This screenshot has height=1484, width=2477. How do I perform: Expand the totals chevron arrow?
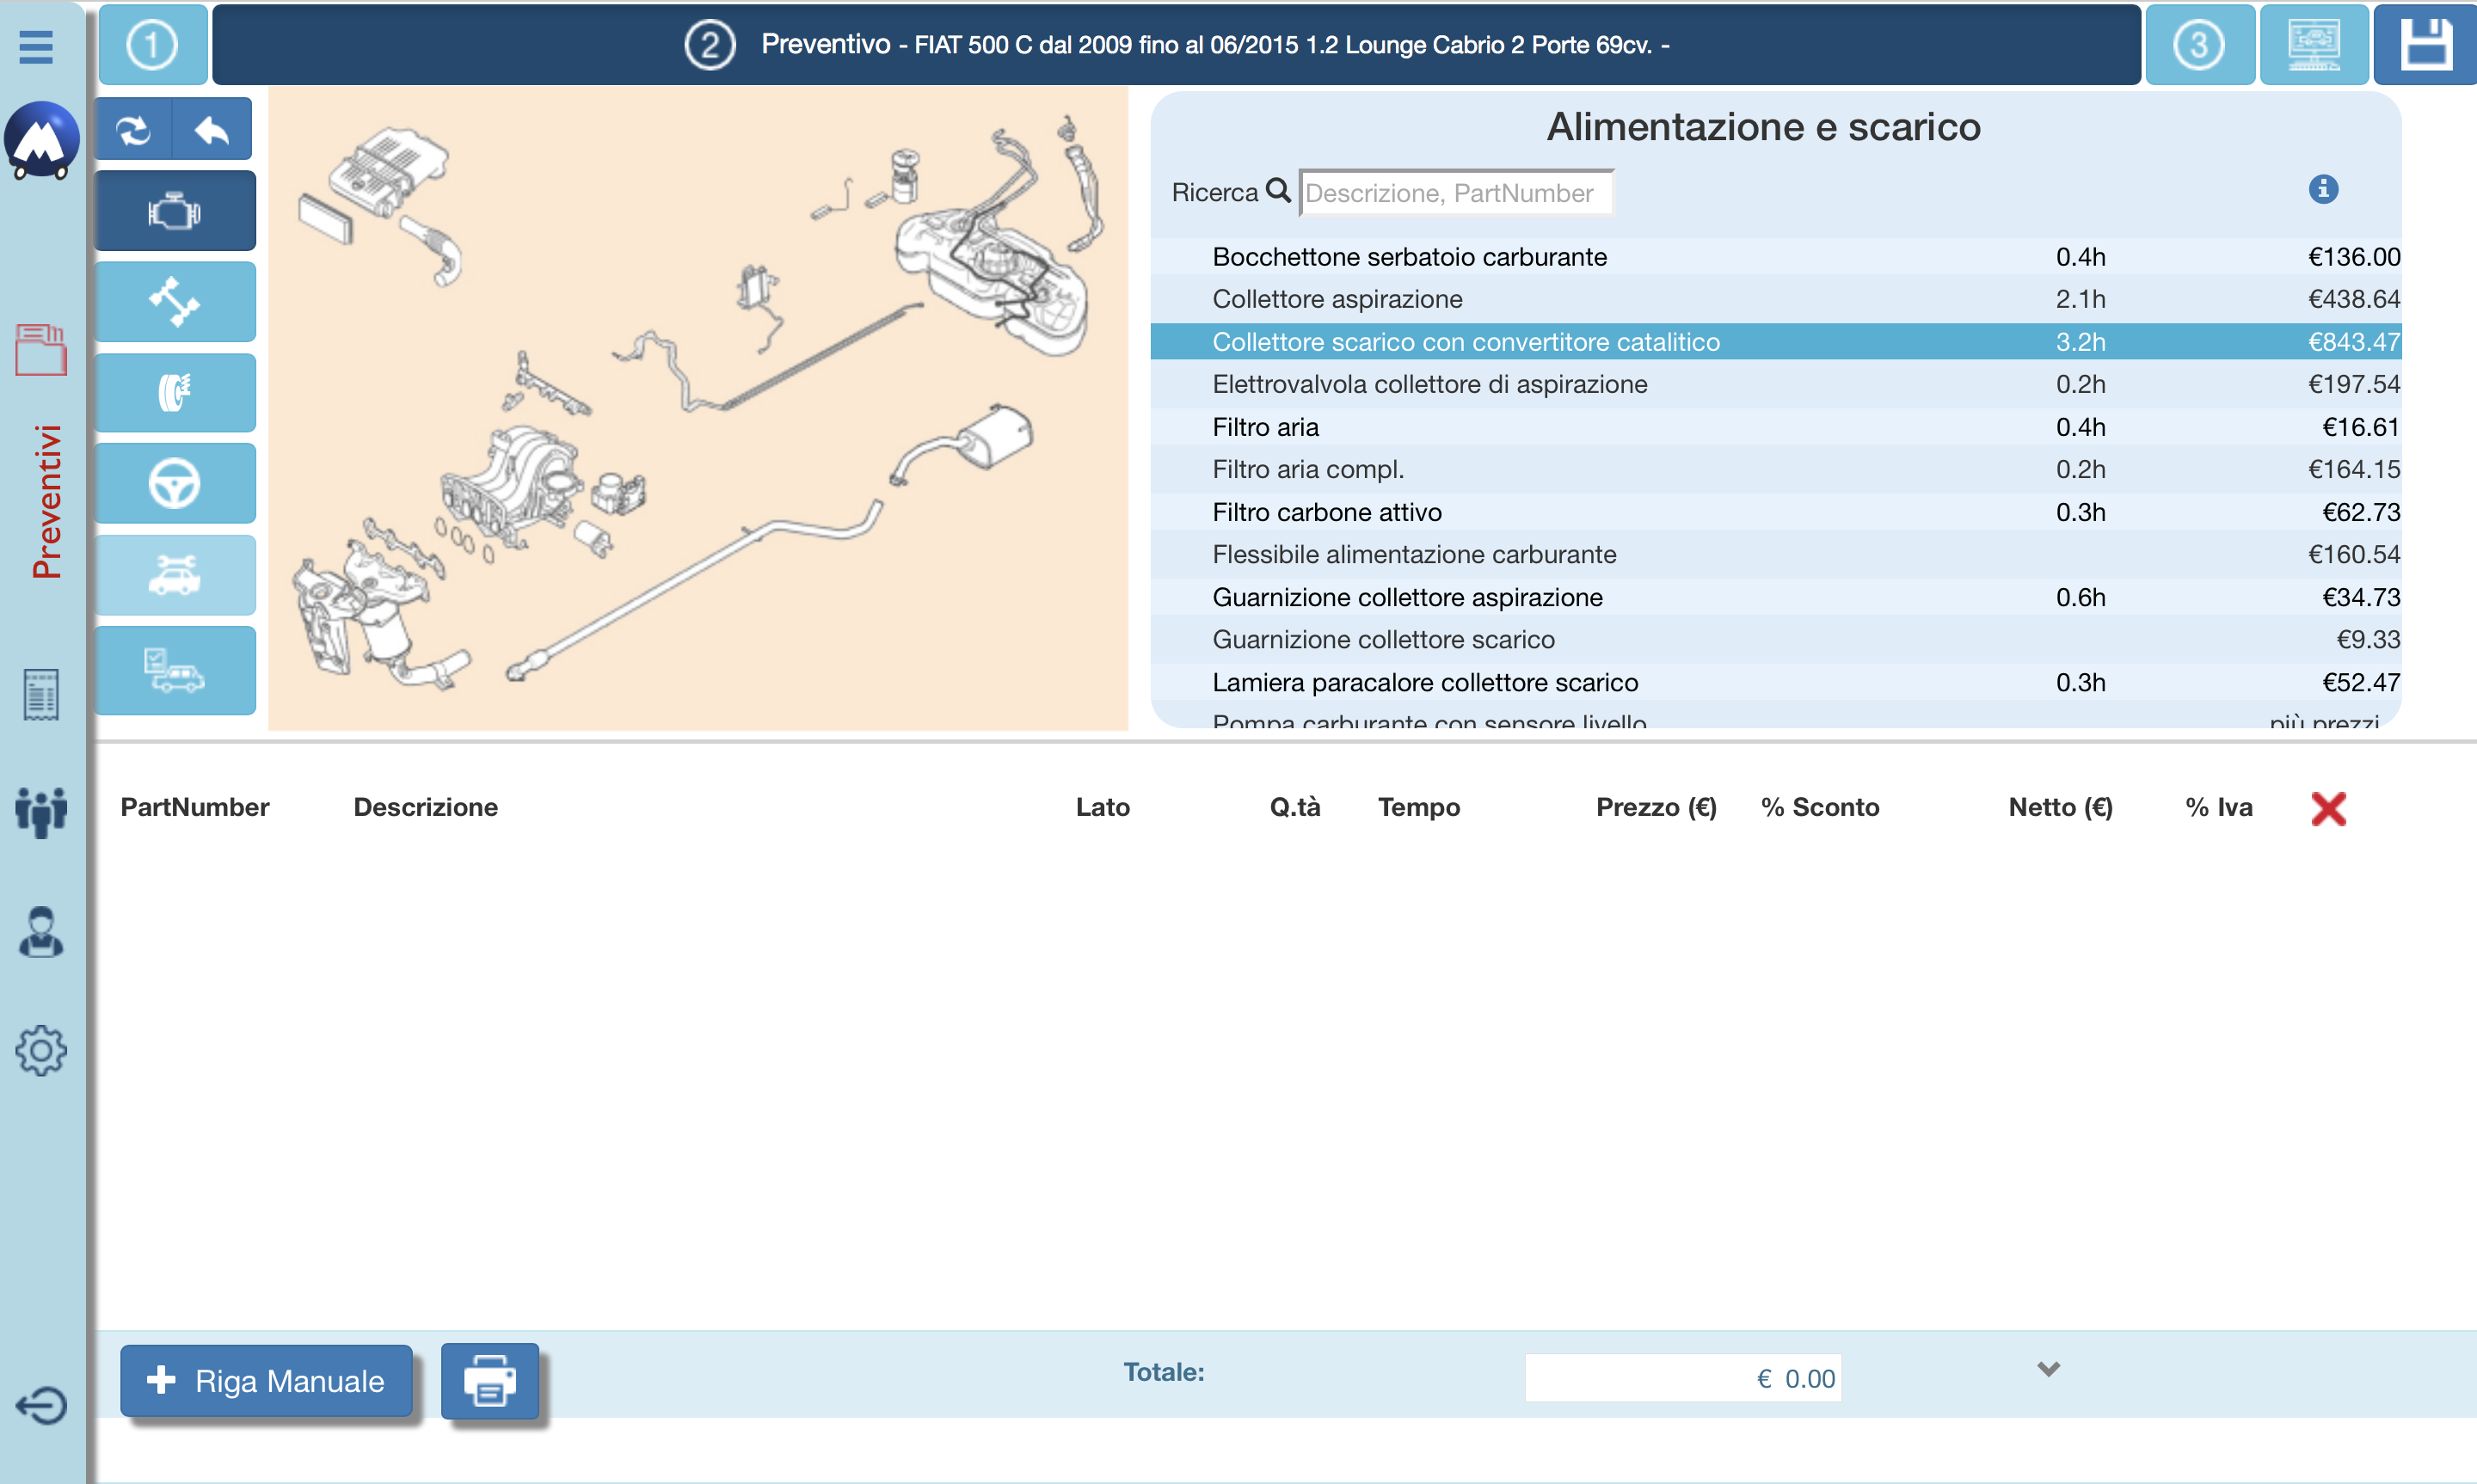click(x=2048, y=1369)
